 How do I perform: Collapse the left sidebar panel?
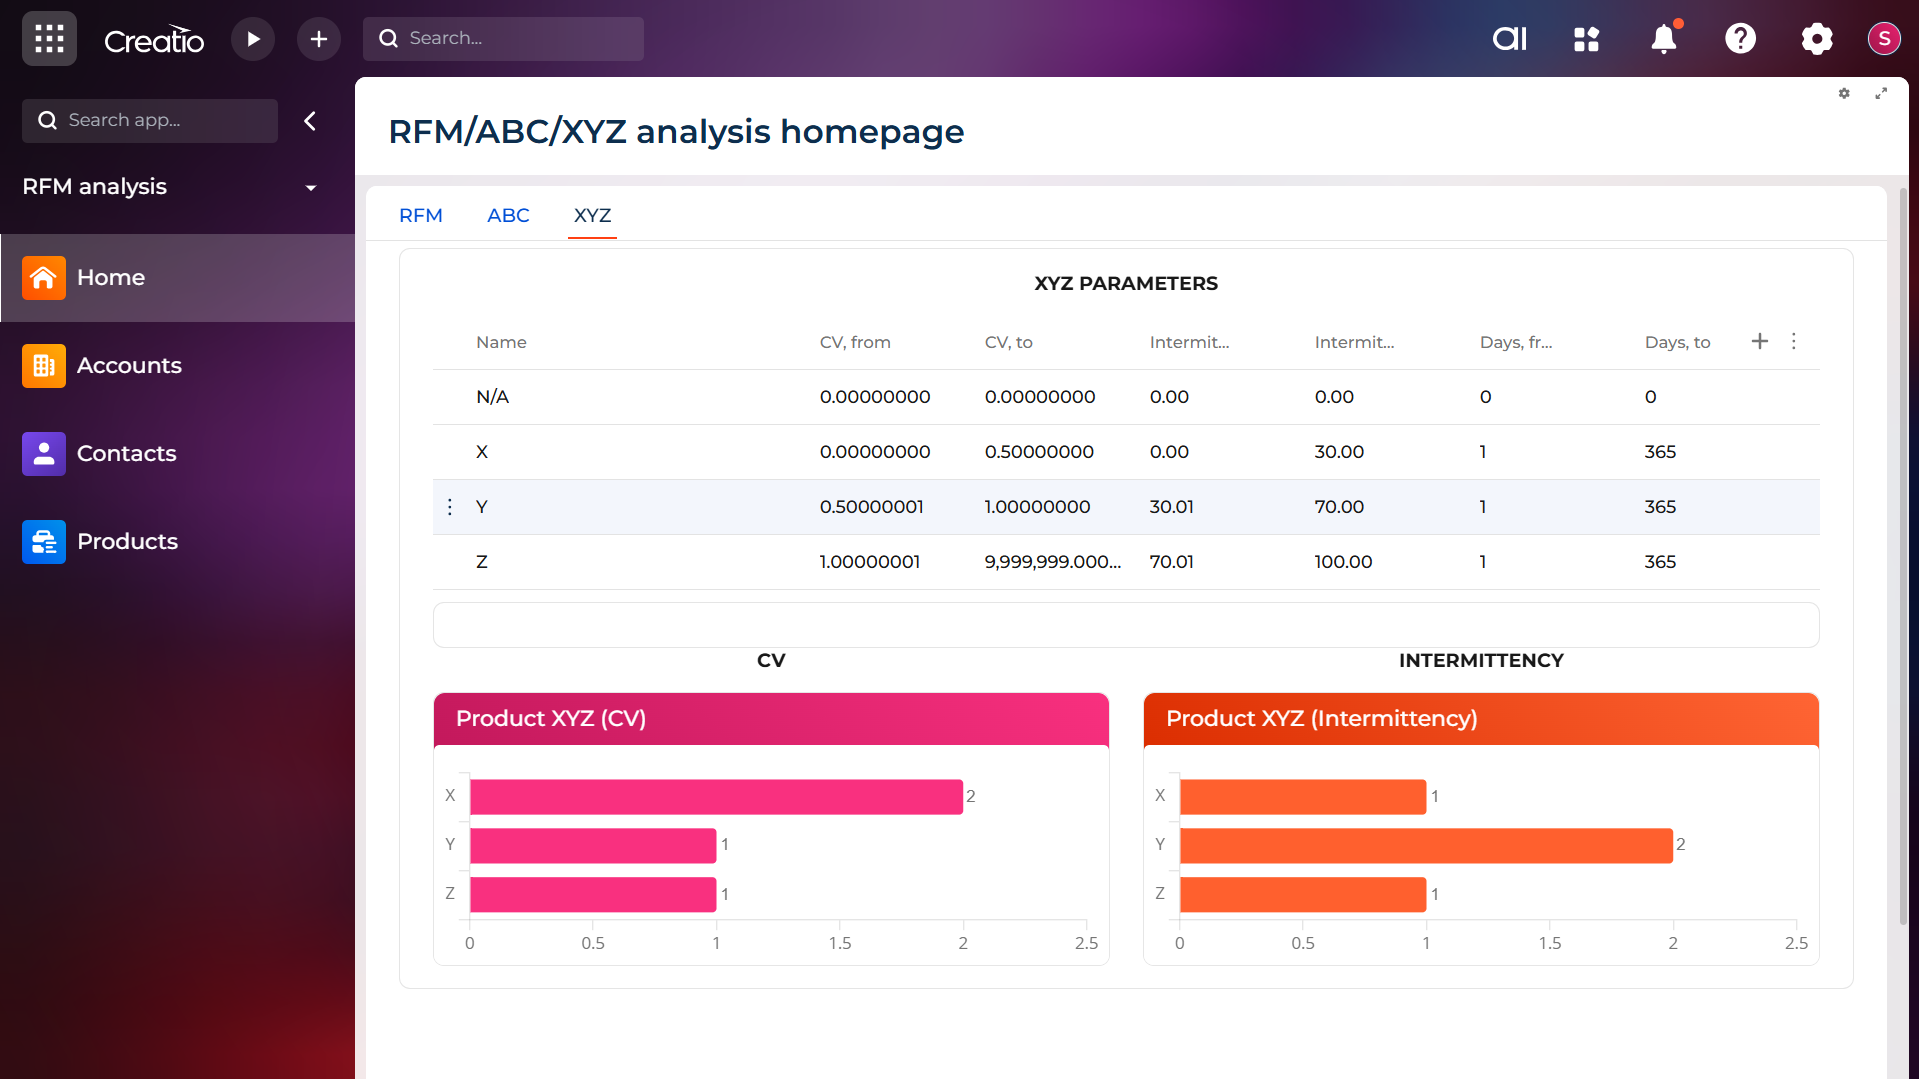tap(310, 121)
